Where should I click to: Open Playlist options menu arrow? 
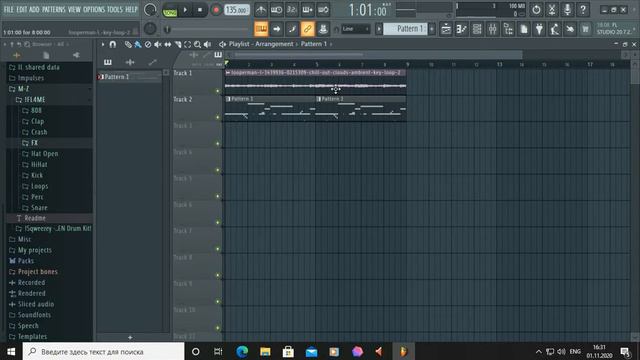coord(103,44)
